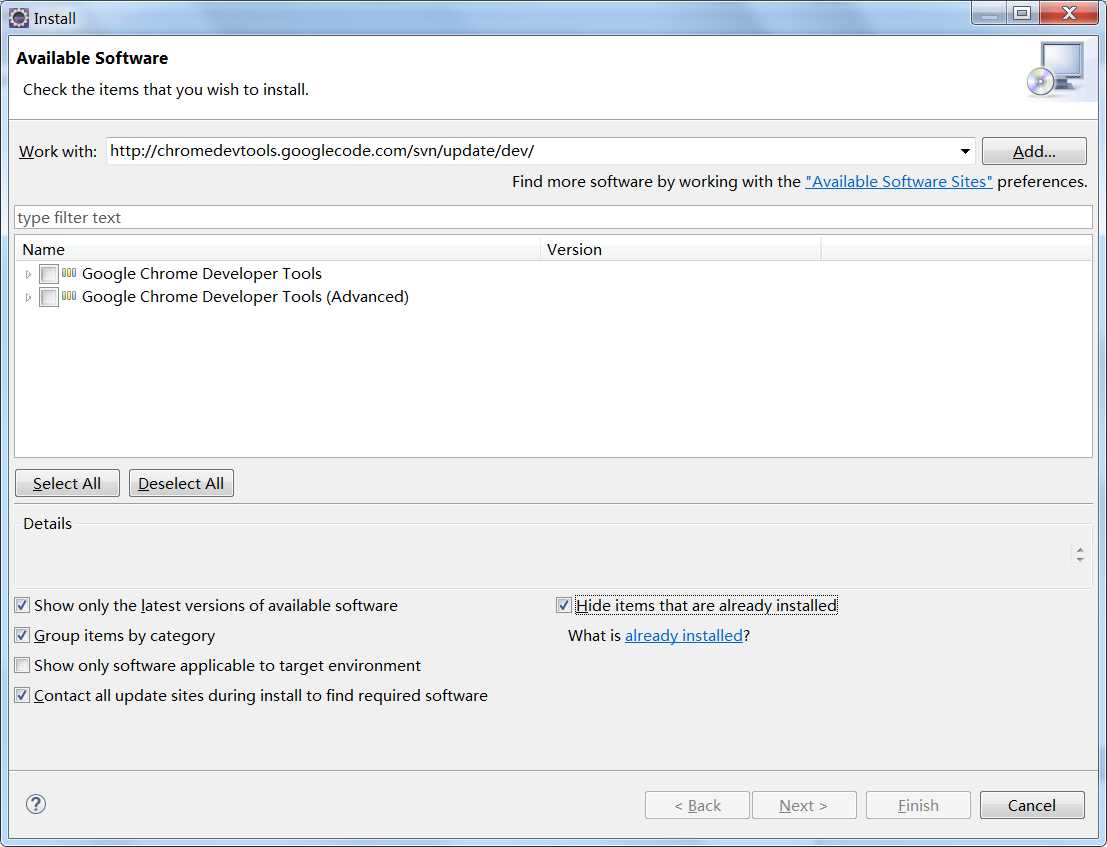Screen dimensions: 1107x847
Task: Click the category icon beside Google Chrome Developer Tools
Action: pyautogui.click(x=68, y=272)
